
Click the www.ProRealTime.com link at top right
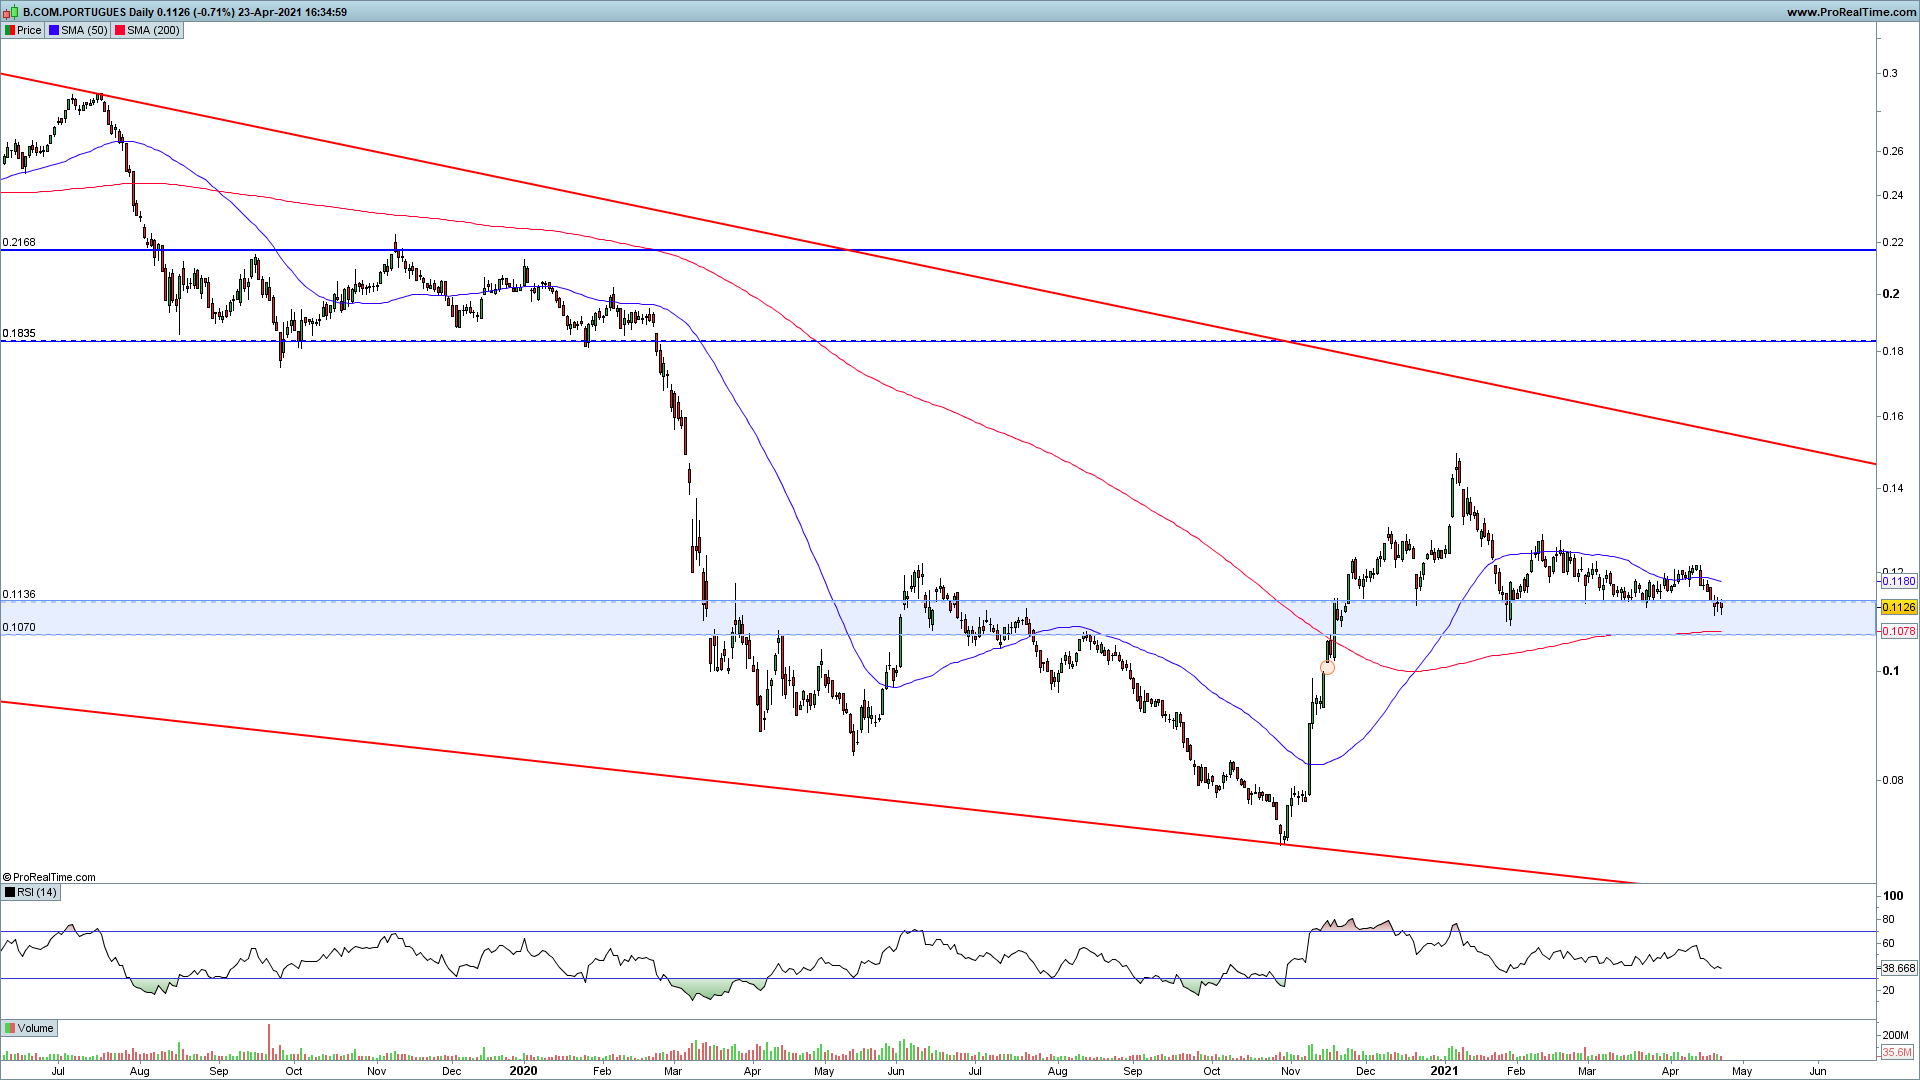pos(1851,12)
